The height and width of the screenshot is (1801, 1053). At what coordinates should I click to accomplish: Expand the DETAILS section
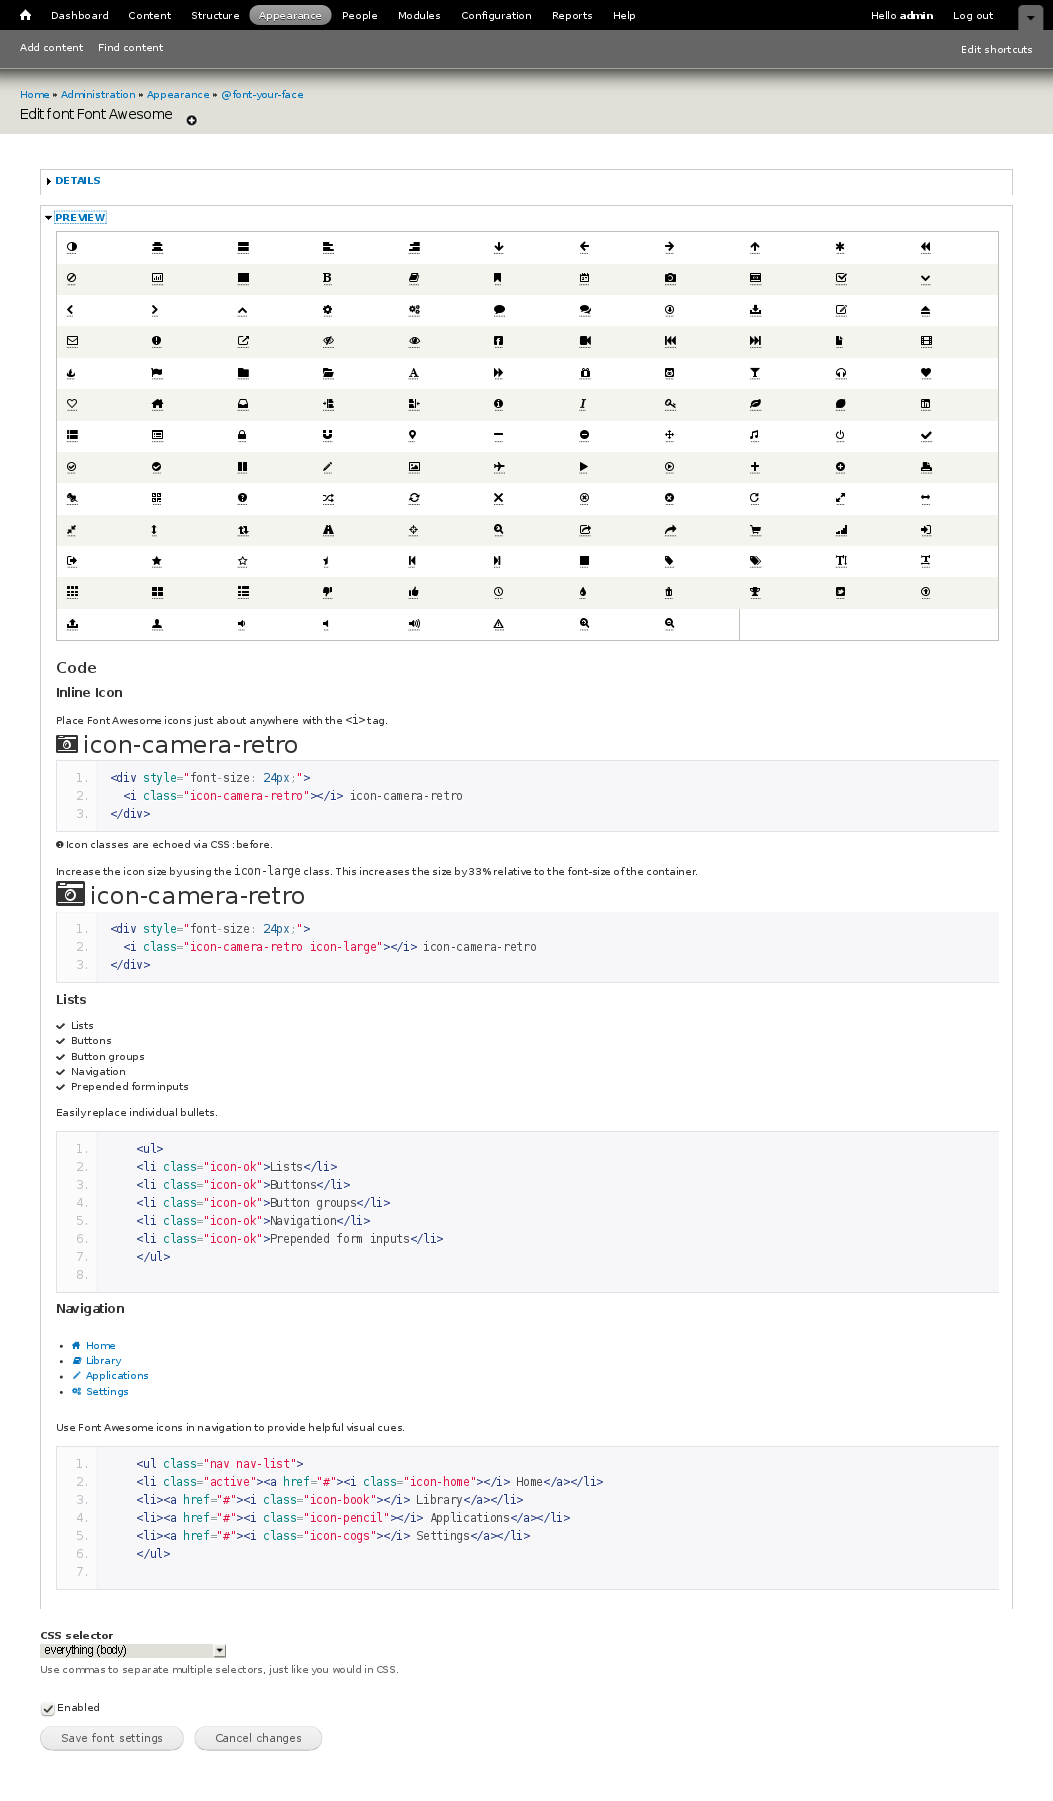(x=77, y=181)
